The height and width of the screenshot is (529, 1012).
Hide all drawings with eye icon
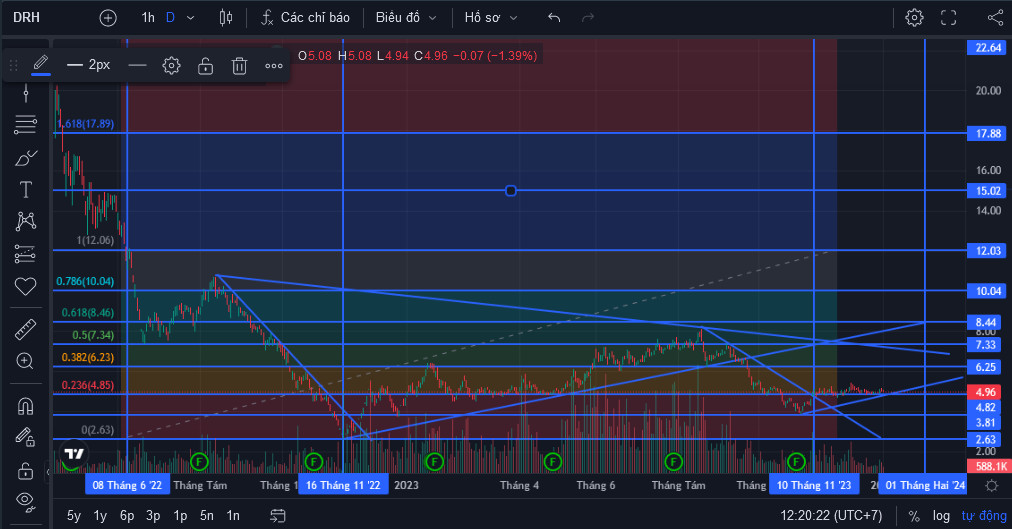click(25, 501)
